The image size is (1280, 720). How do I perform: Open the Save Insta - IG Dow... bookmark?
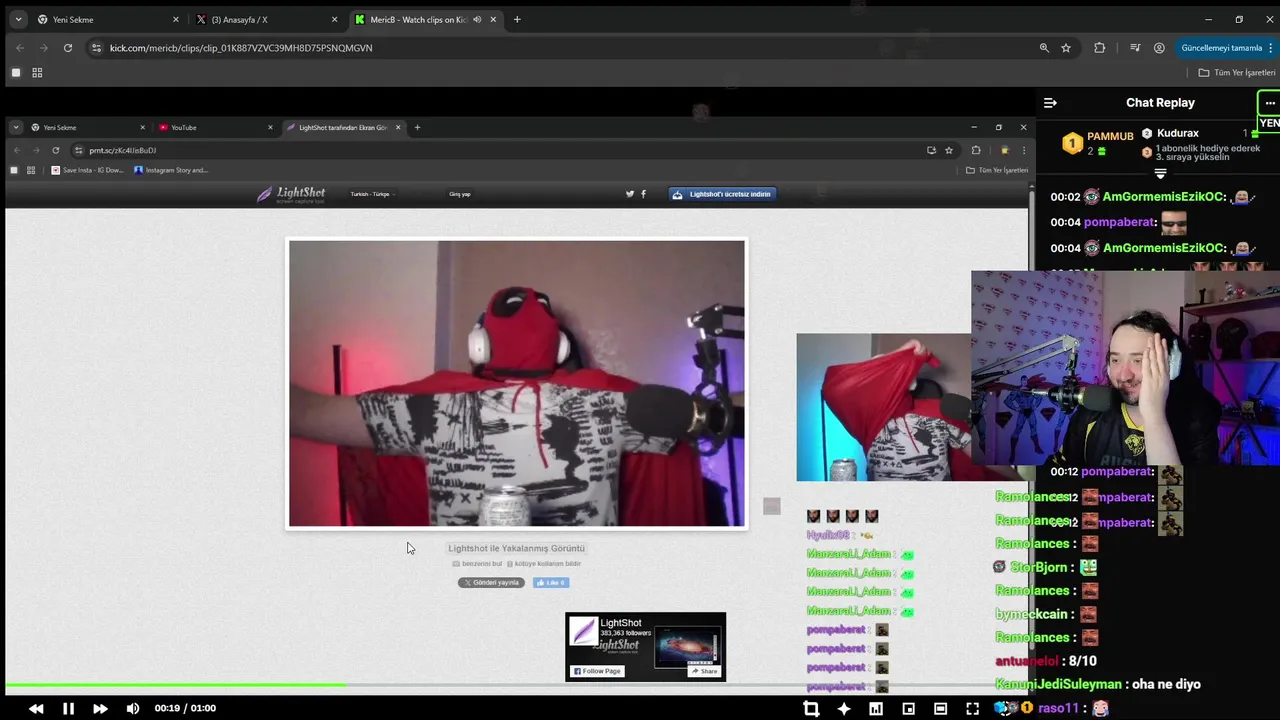(88, 170)
